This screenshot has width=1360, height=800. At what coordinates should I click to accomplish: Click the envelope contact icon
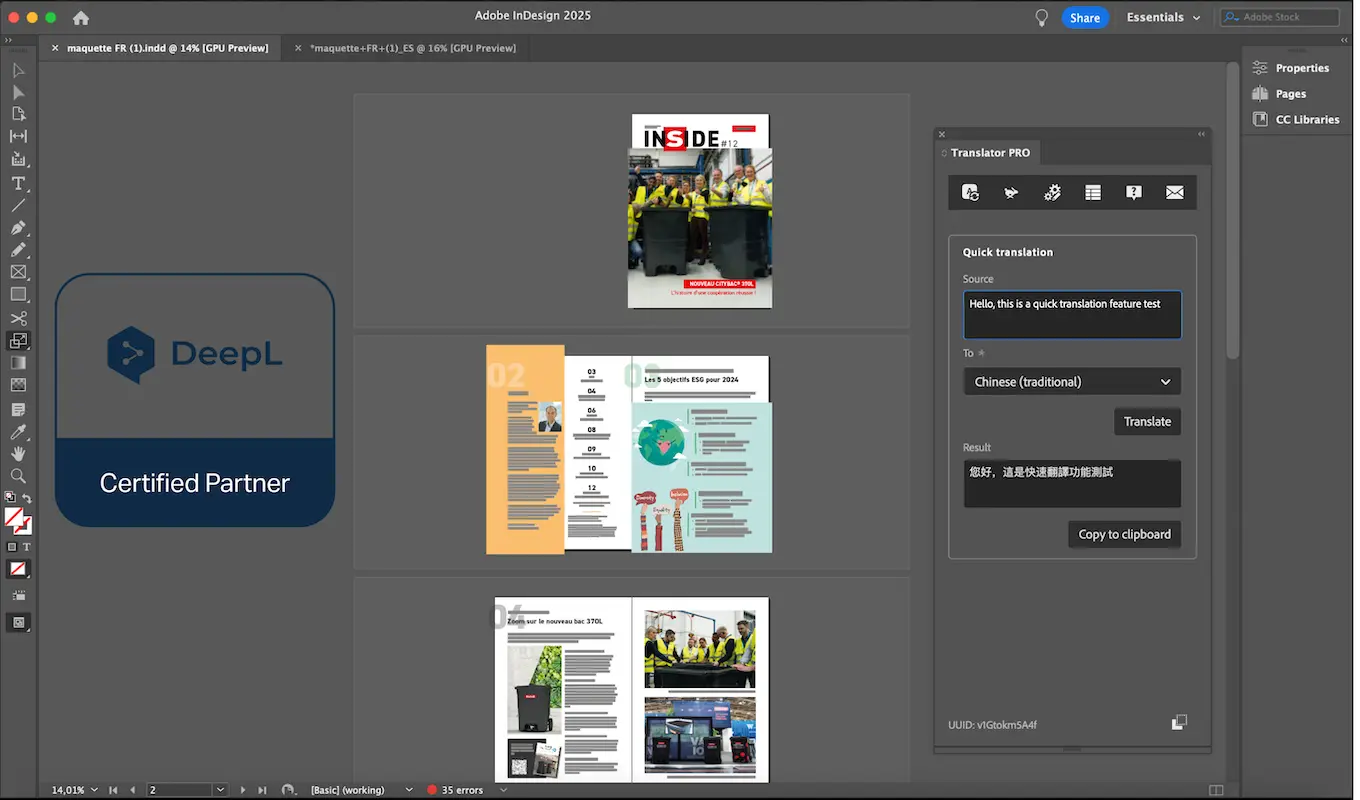pos(1174,193)
